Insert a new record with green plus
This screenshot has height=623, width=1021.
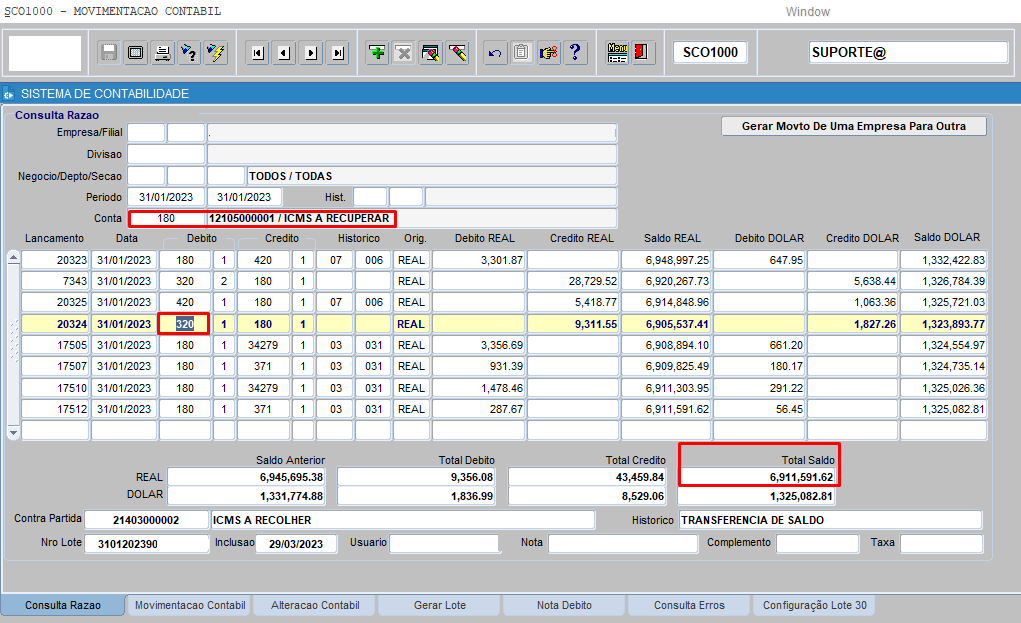[377, 53]
